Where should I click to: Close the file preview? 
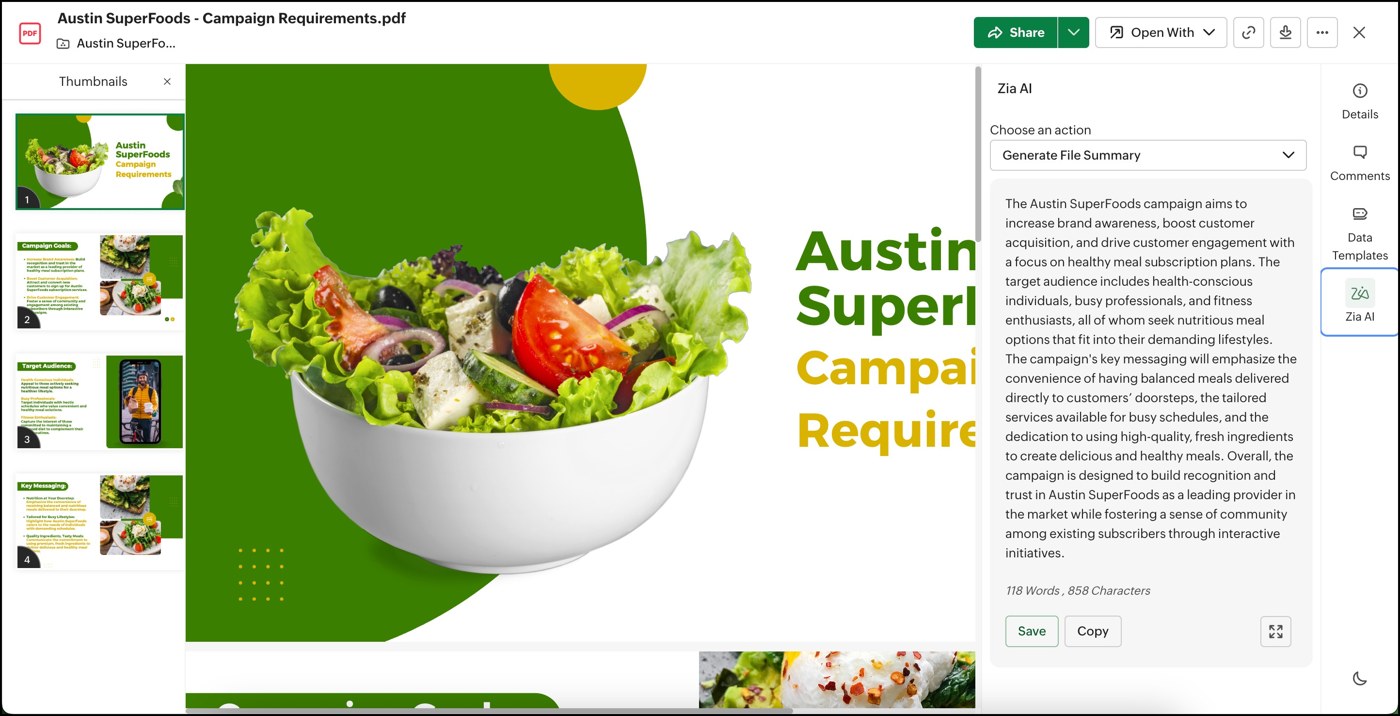[x=1359, y=32]
